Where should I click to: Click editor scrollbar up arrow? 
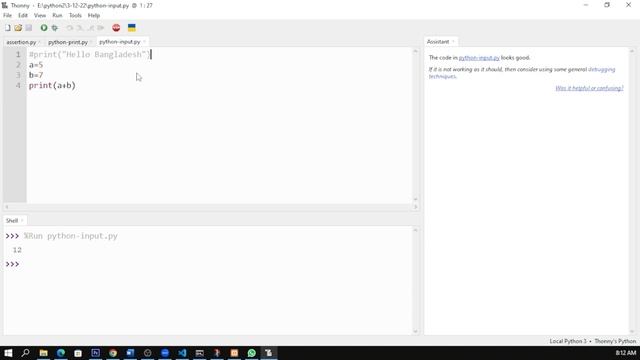[x=416, y=51]
